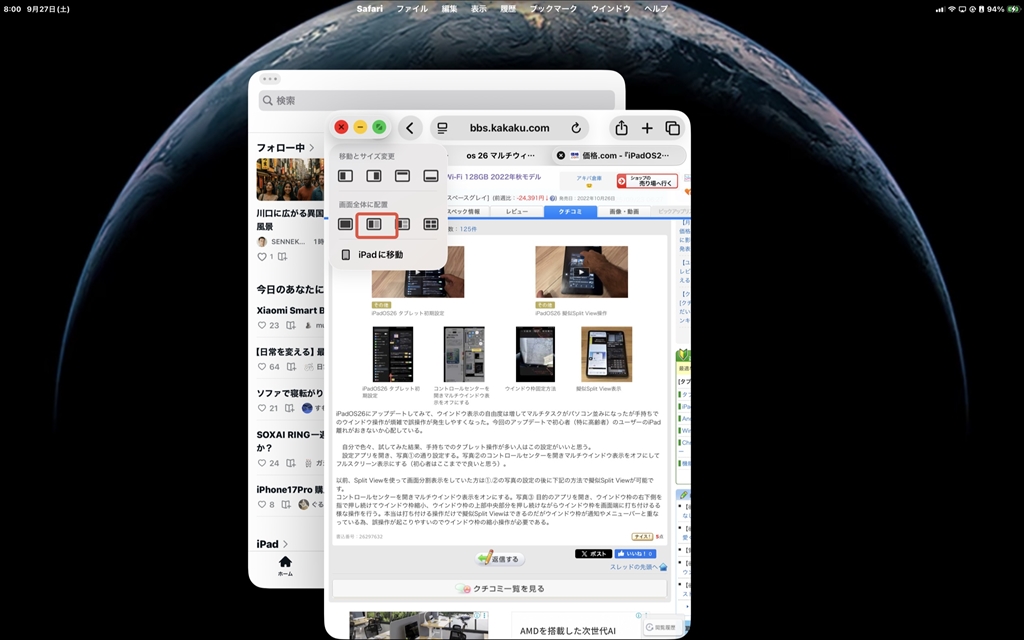Select the 価格.com - 『iPadOS2… tab
Viewport: 1024px width, 640px height.
pyautogui.click(x=618, y=155)
